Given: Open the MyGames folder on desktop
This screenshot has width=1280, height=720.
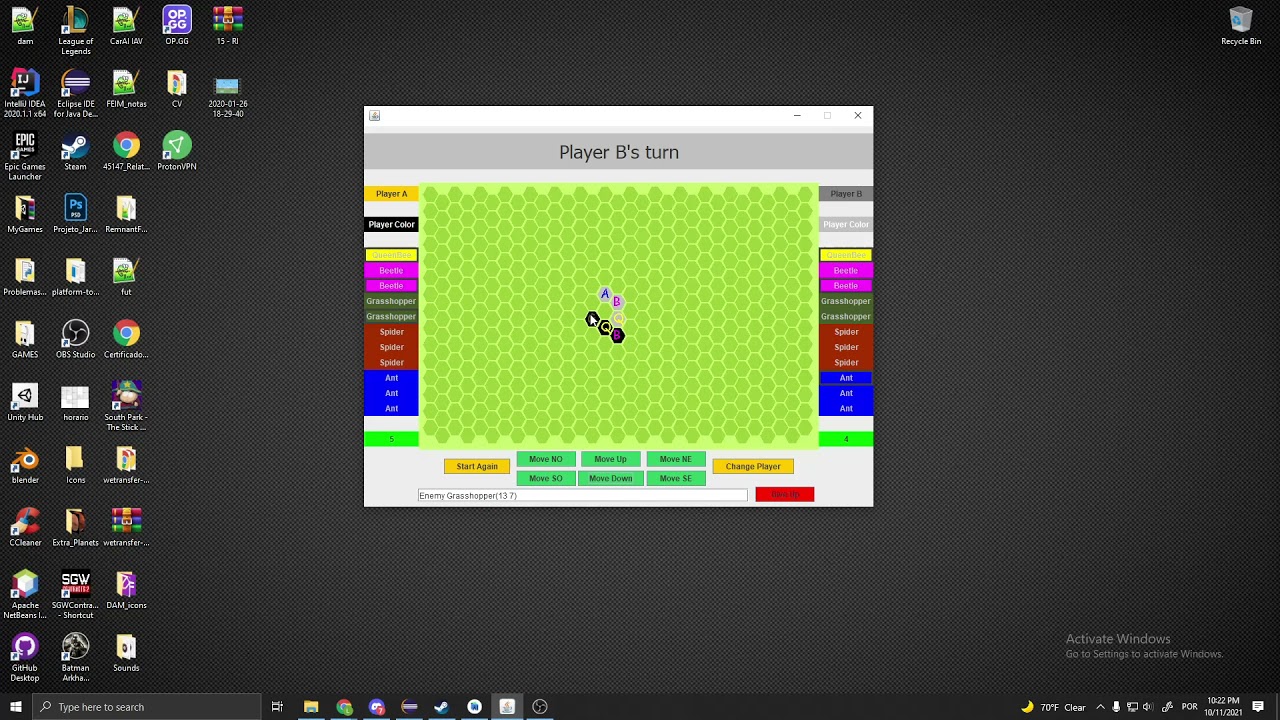Looking at the screenshot, I should click(x=25, y=215).
